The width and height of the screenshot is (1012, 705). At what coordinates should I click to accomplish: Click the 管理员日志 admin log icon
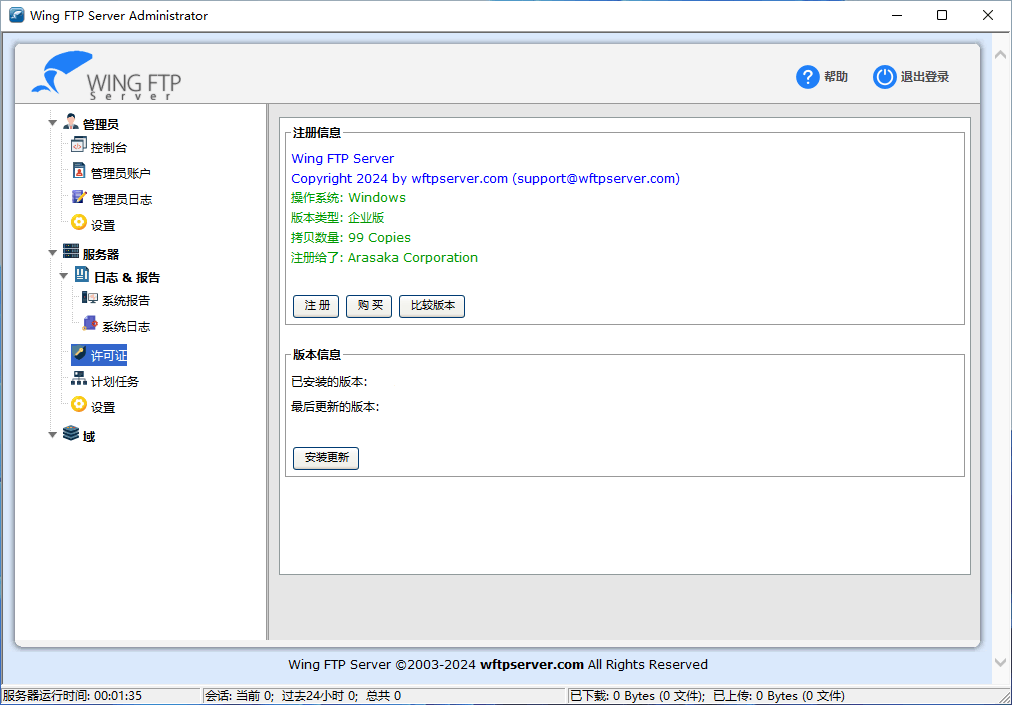pyautogui.click(x=79, y=197)
